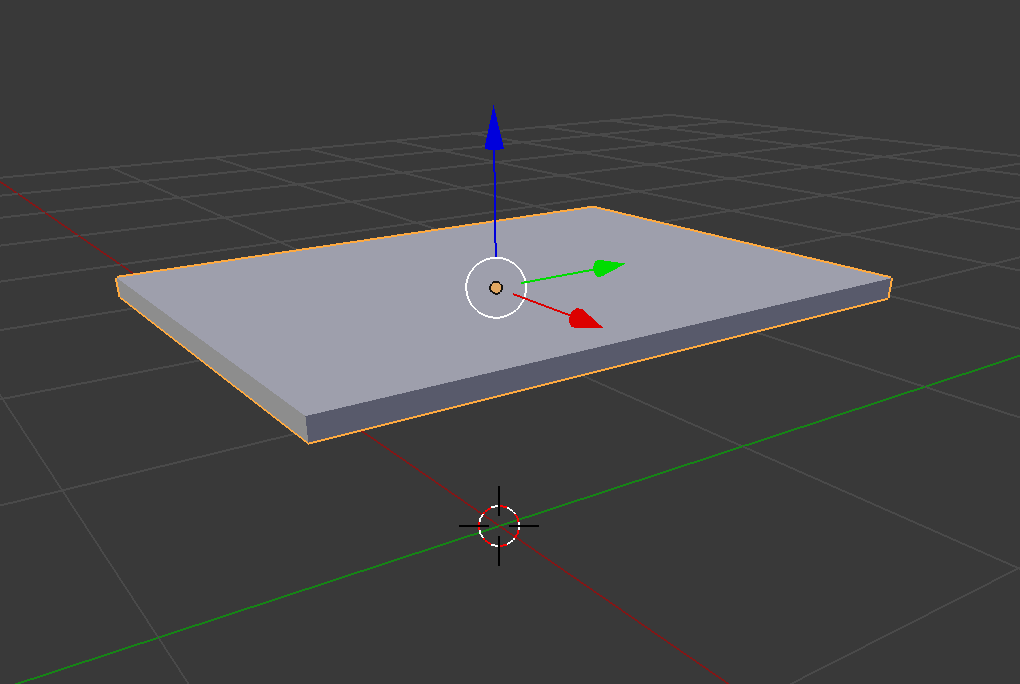The height and width of the screenshot is (684, 1020).
Task: Click the blue Z-axis arrowhead of the gizmo
Action: point(494,129)
